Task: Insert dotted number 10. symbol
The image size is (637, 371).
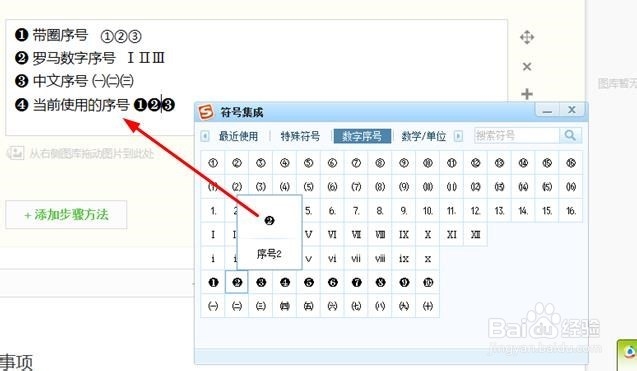Action: tap(428, 210)
